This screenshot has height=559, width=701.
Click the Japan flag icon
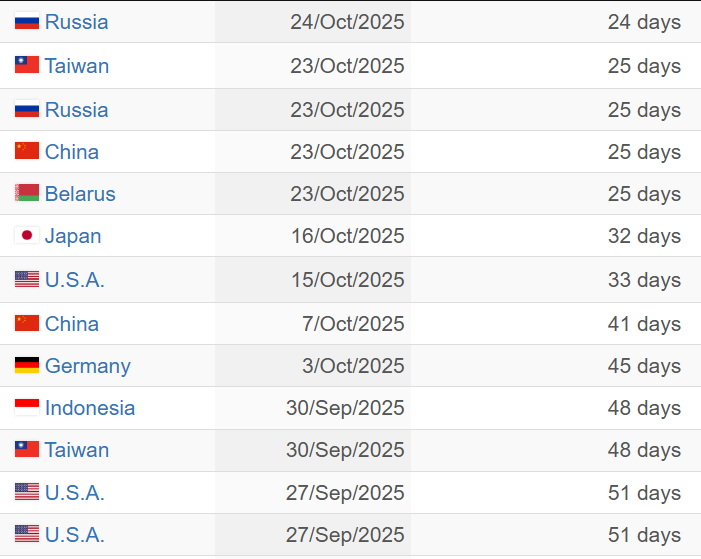point(27,237)
